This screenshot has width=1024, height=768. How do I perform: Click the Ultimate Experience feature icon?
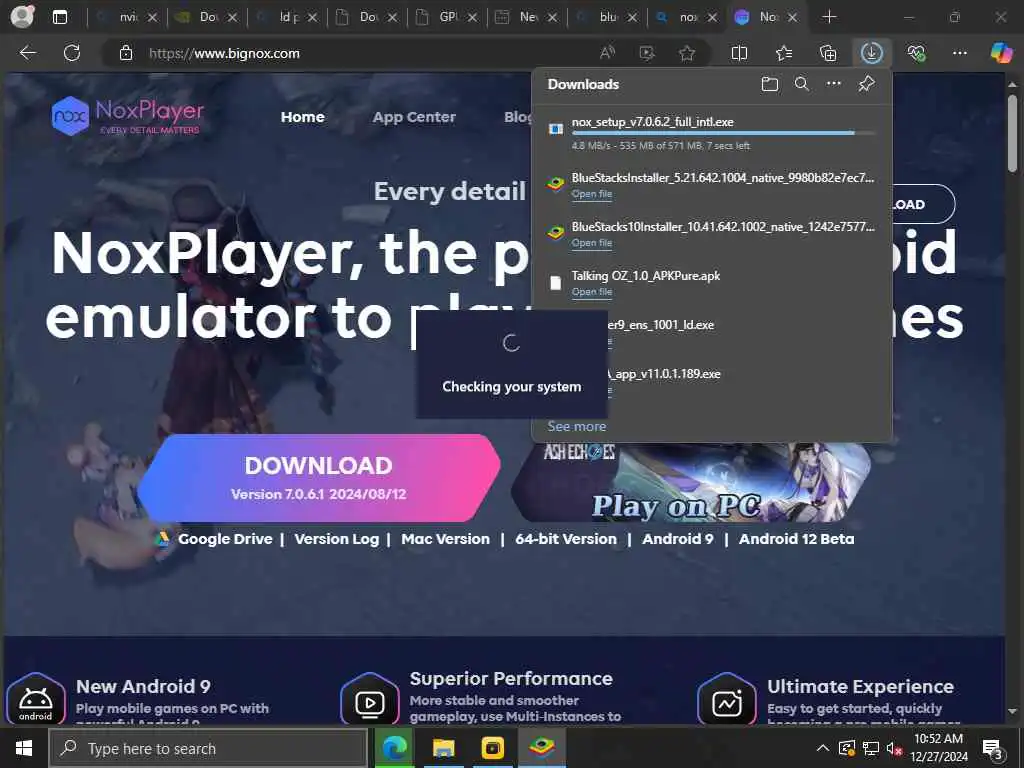tap(726, 701)
